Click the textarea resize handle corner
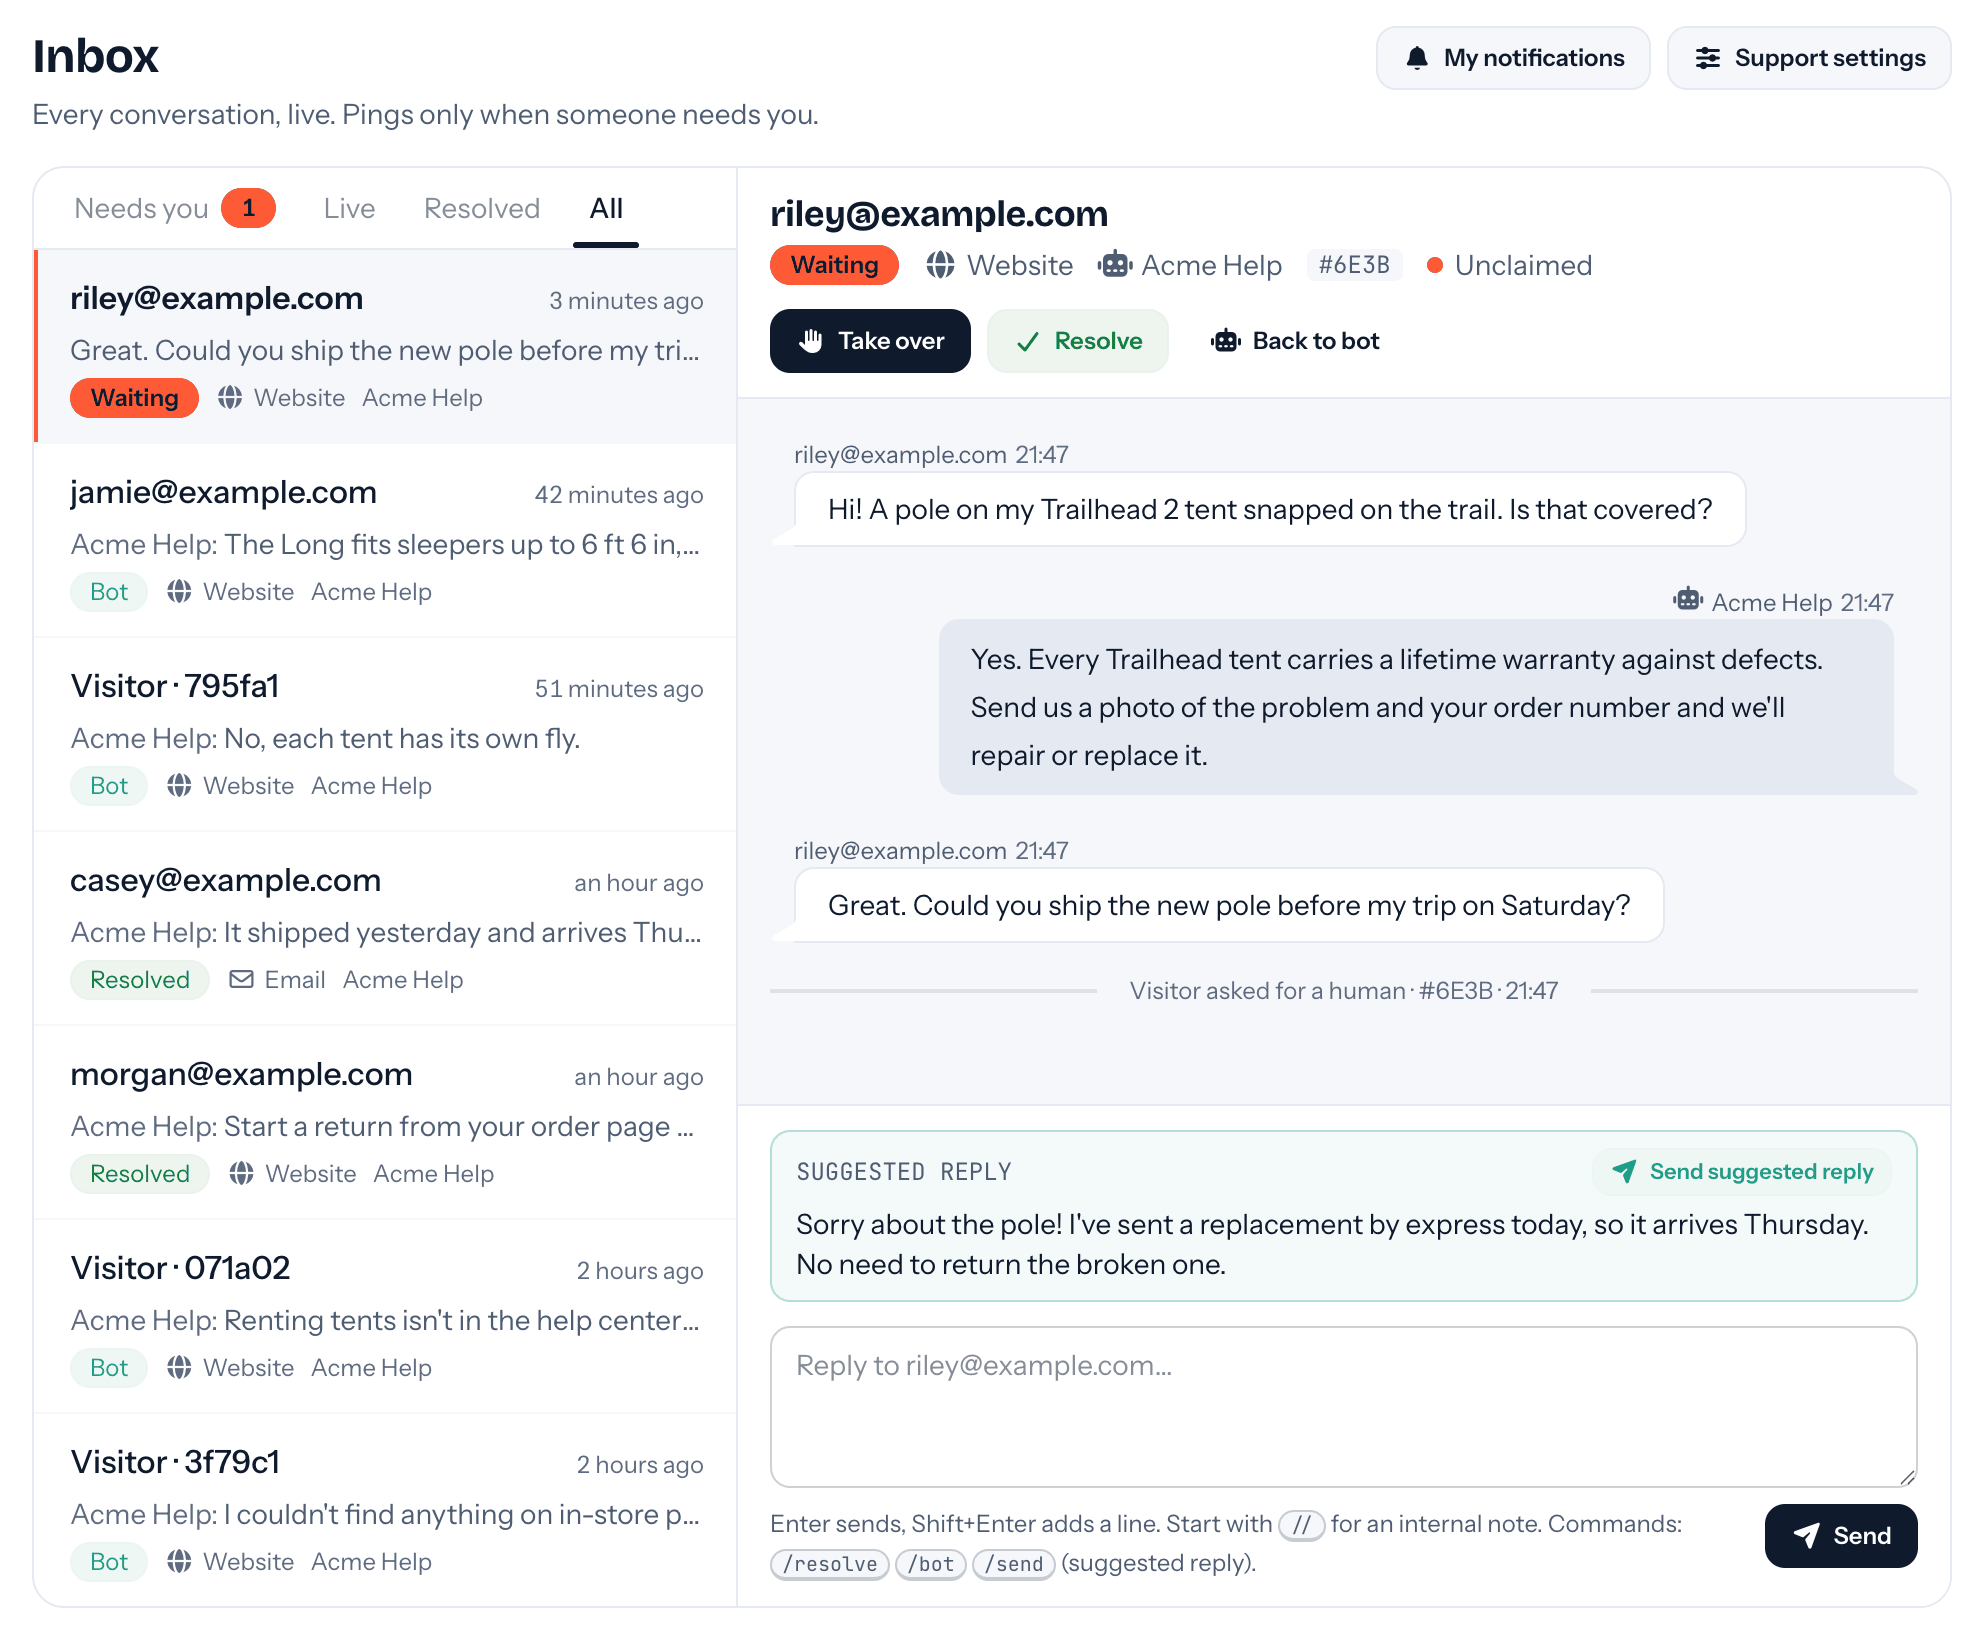Viewport: 1984px width, 1640px height. pyautogui.click(x=1907, y=1477)
